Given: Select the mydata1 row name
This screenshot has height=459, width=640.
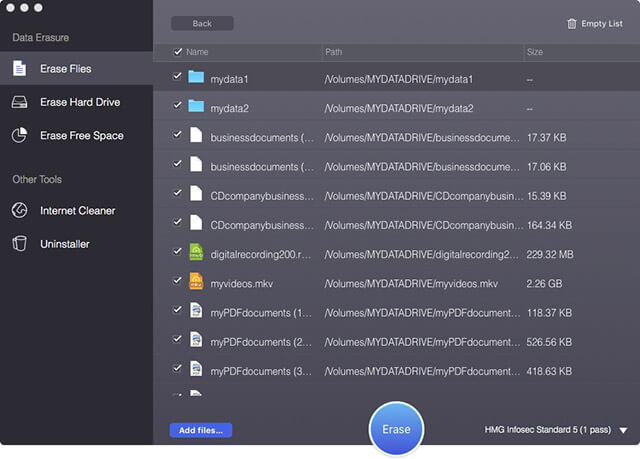Looking at the screenshot, I should click(229, 79).
